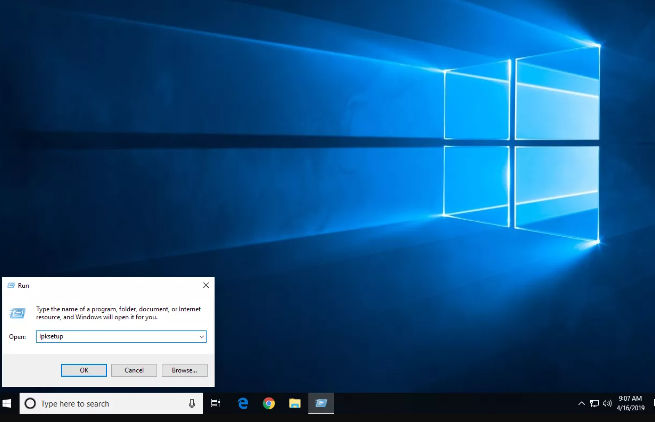Screen dimensions: 655x422
Task: Click the large Run icon beside the description
Action: [x=18, y=313]
